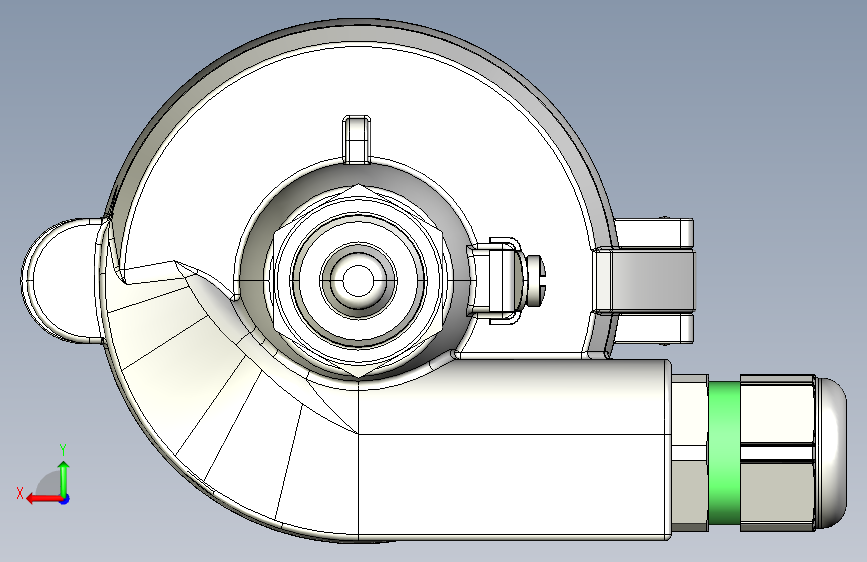Select the small upright tab above the hub
This screenshot has width=867, height=562.
357,140
